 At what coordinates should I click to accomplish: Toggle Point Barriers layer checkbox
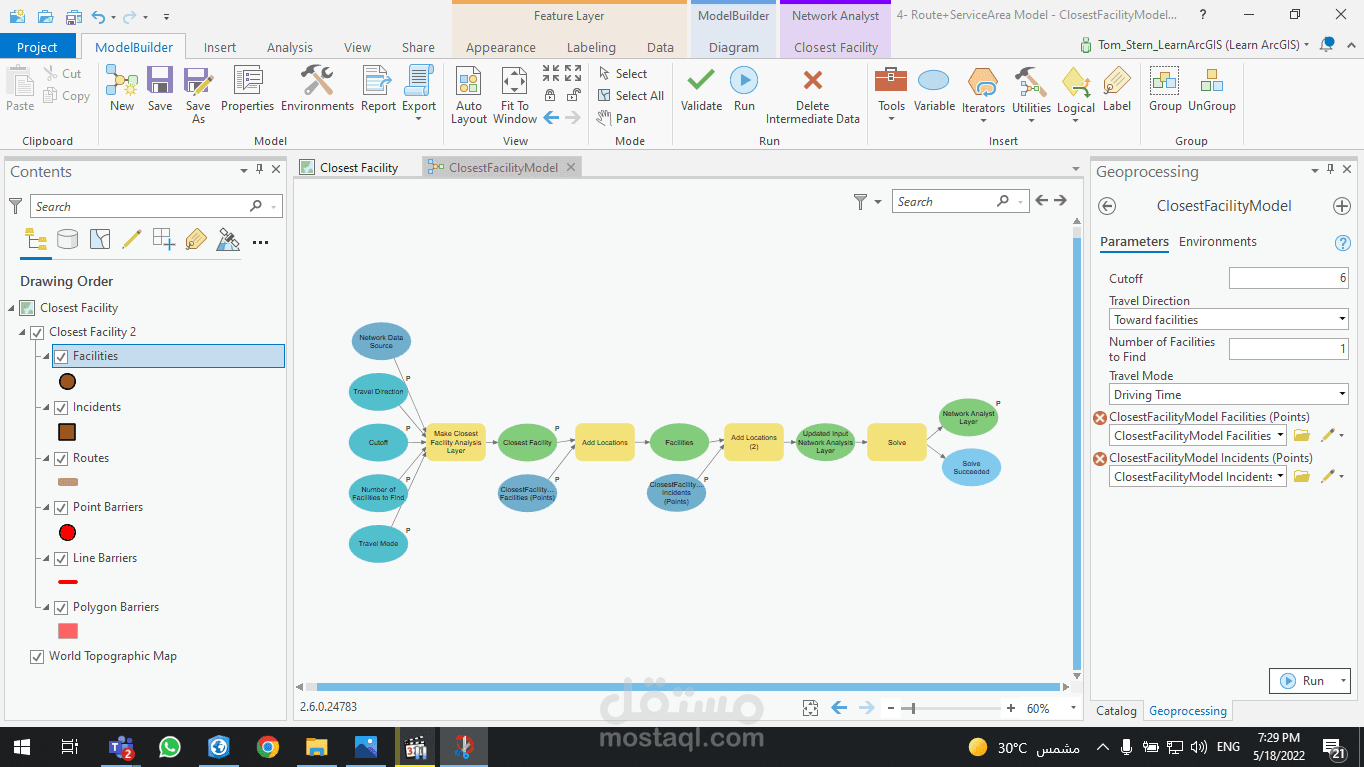pyautogui.click(x=61, y=507)
